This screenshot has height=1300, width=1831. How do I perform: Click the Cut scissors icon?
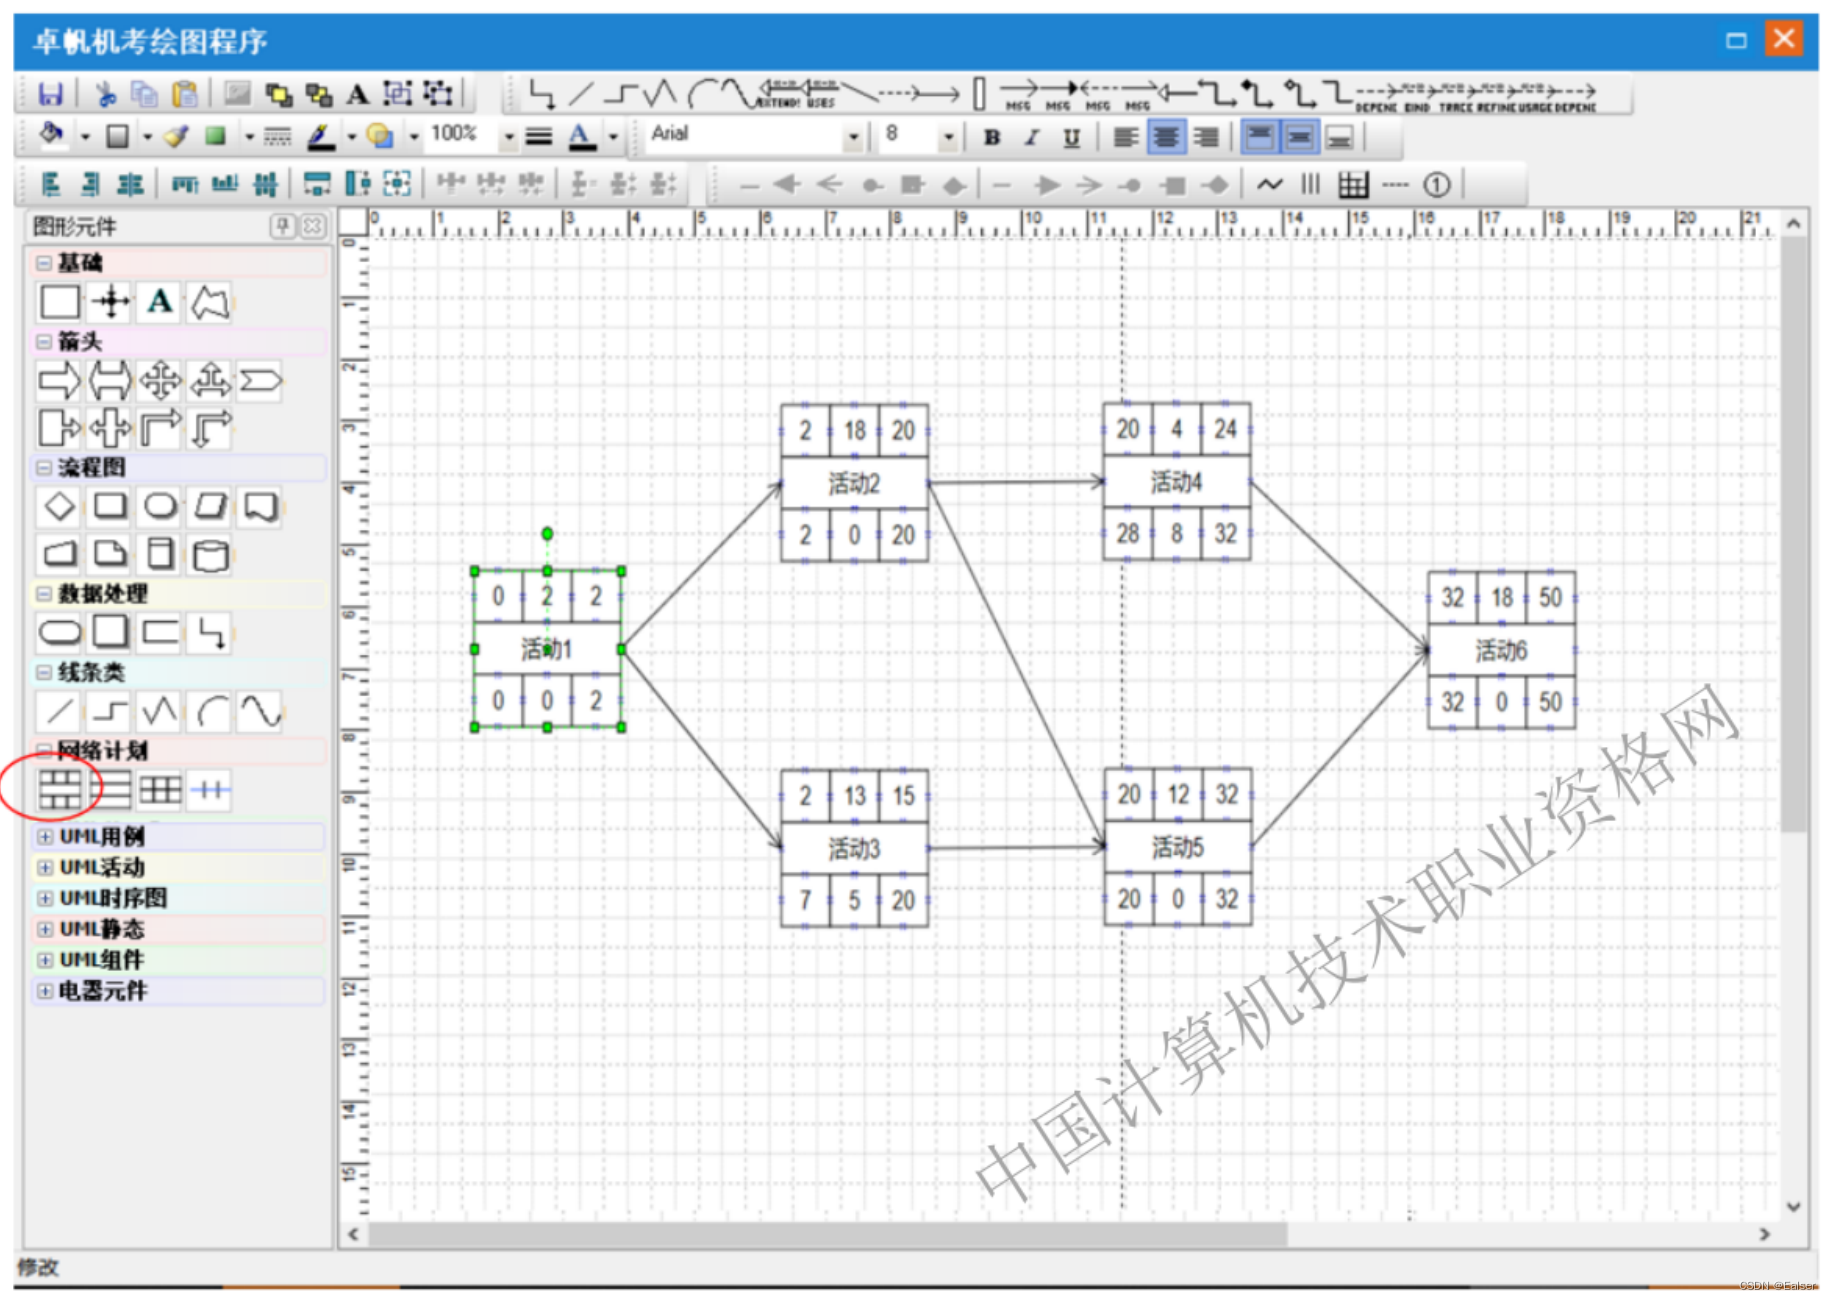(105, 94)
